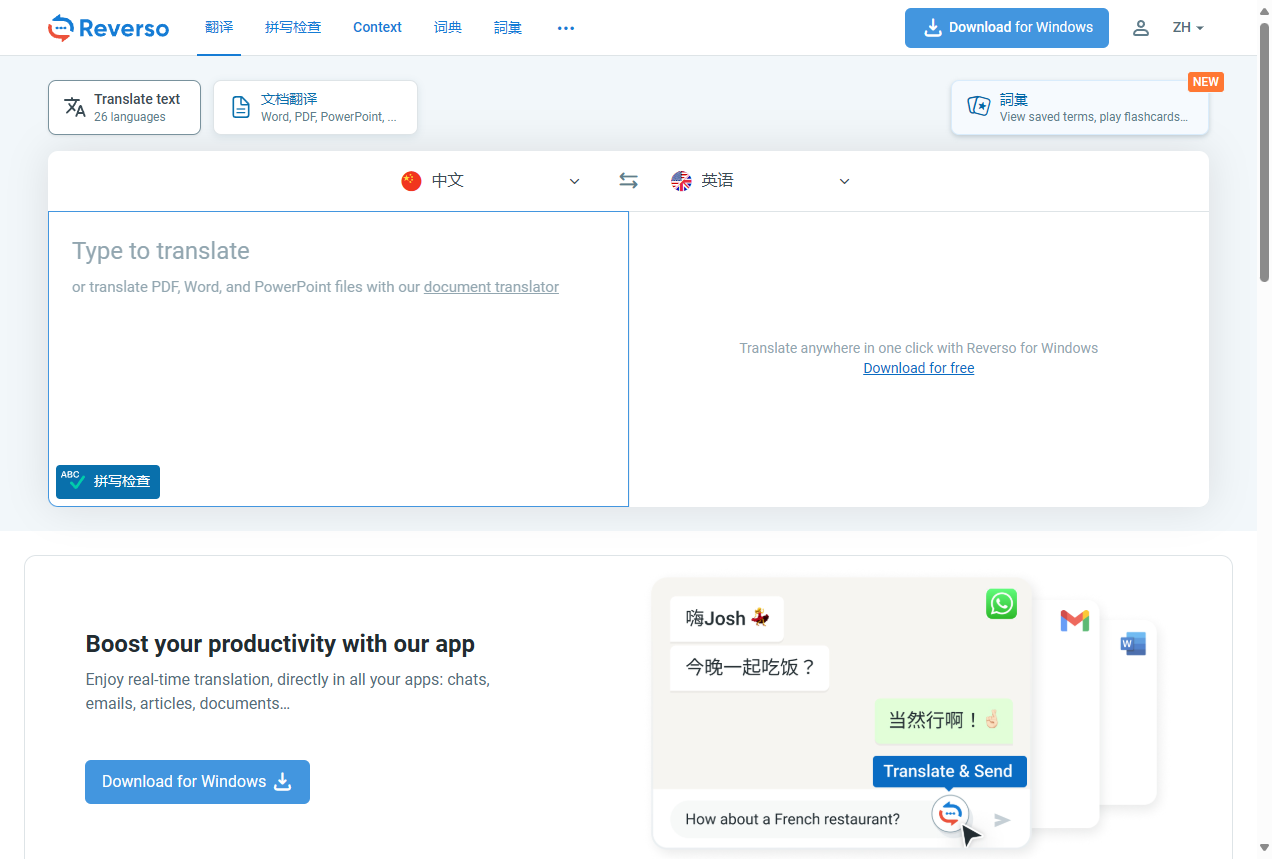Click the Reverso logo icon

click(x=61, y=28)
